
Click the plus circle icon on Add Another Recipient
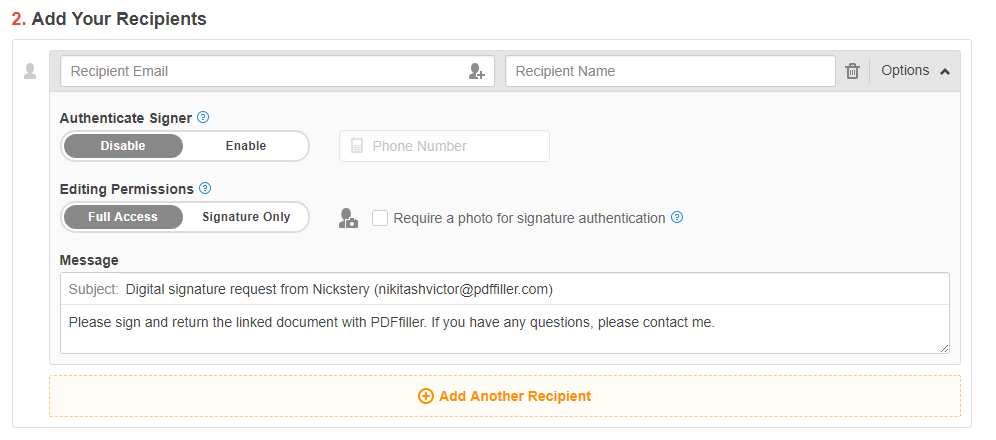pos(426,396)
